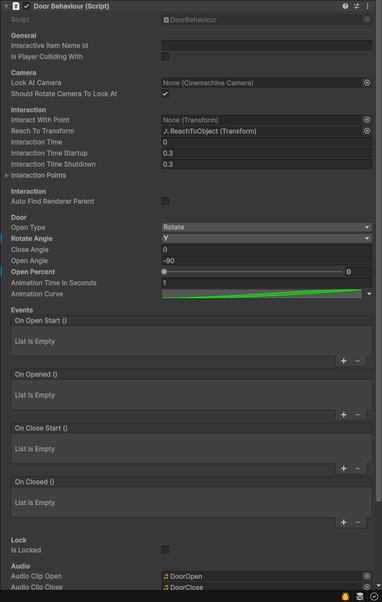Enable Auto Find Renderer Parent checkbox
Image resolution: width=382 pixels, height=602 pixels.
(165, 201)
